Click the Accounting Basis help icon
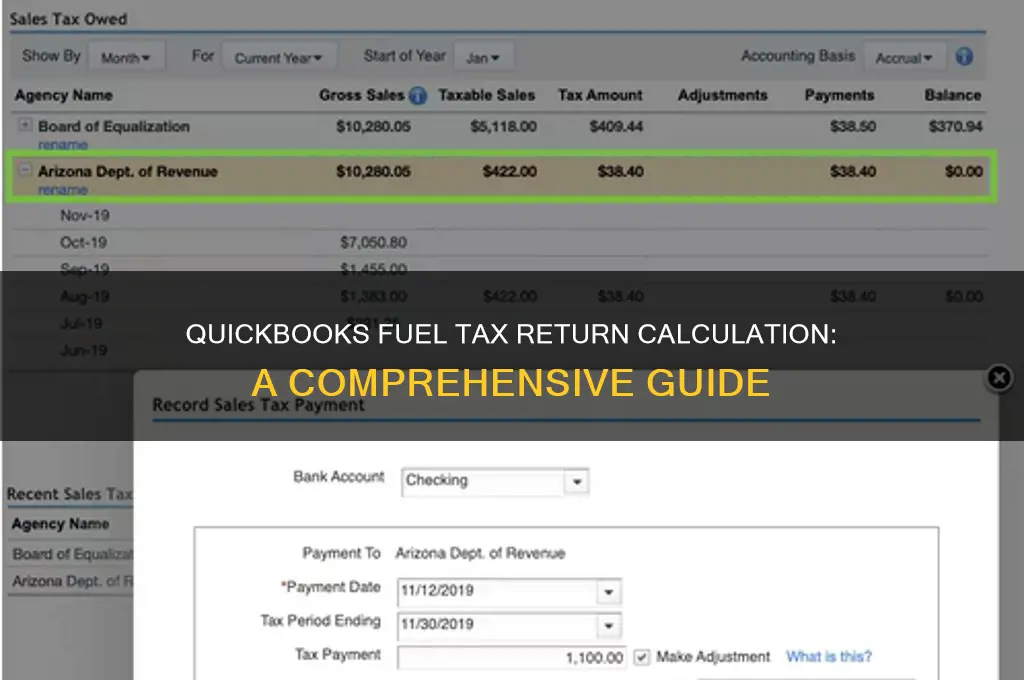1024x680 pixels. coord(964,57)
